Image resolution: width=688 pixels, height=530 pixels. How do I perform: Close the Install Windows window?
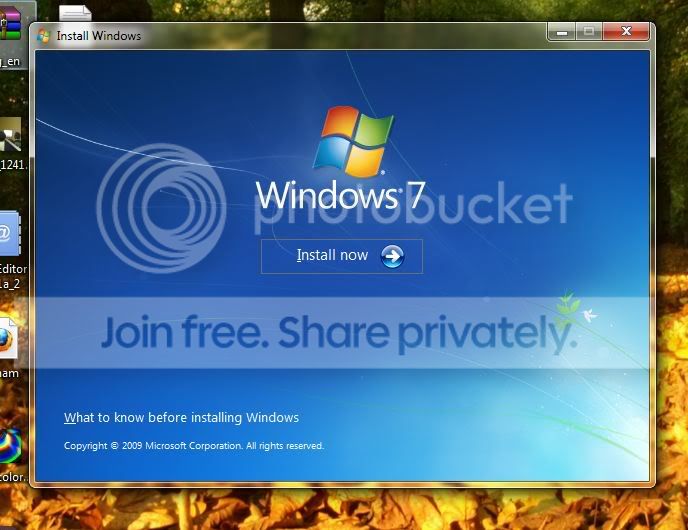pyautogui.click(x=626, y=31)
